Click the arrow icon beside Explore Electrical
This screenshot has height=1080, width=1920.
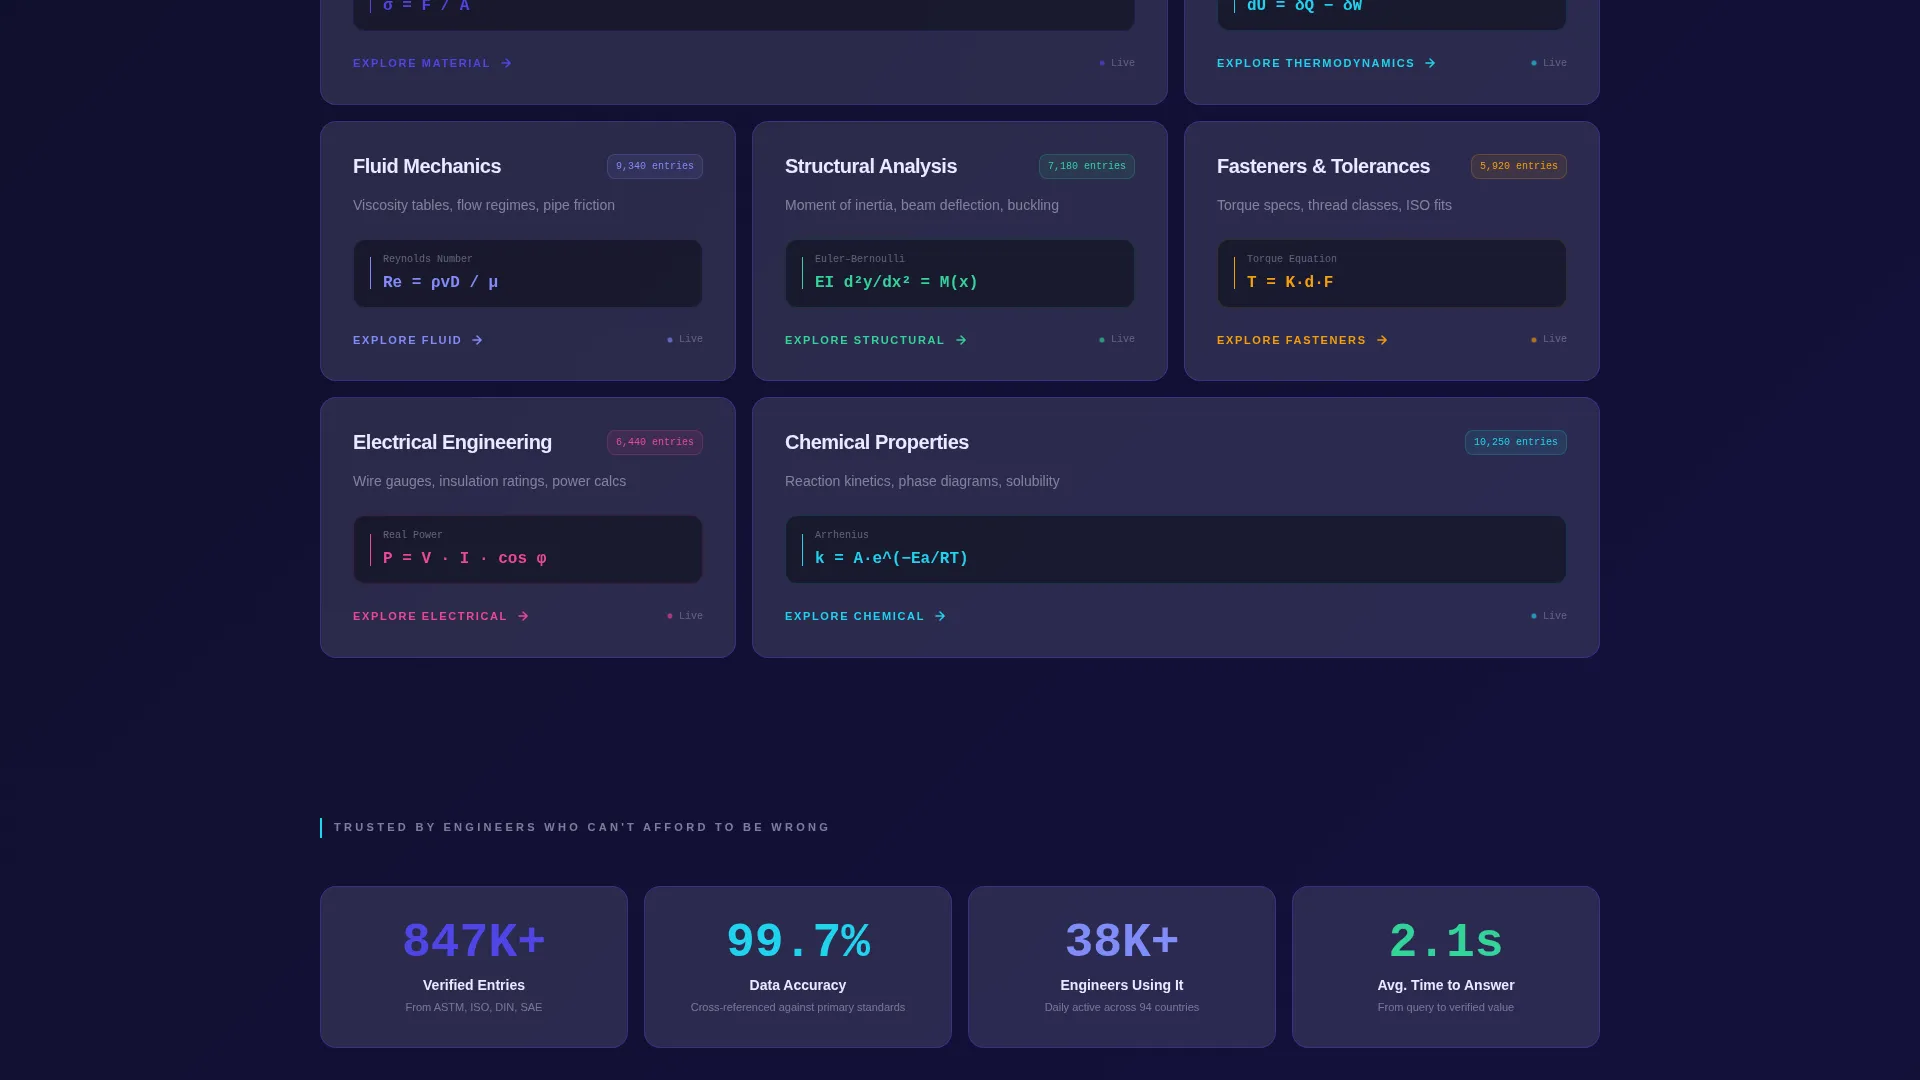pos(523,616)
